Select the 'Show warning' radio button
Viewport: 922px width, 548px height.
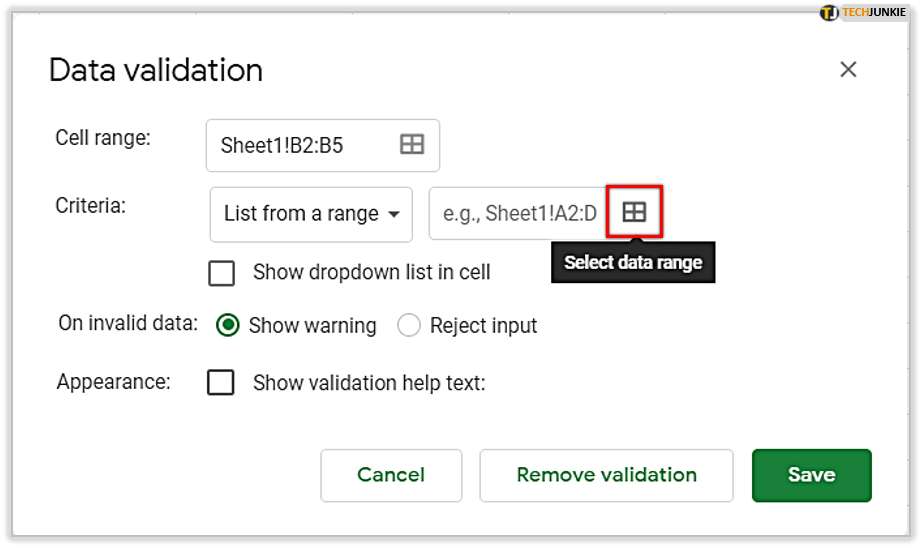(x=228, y=326)
